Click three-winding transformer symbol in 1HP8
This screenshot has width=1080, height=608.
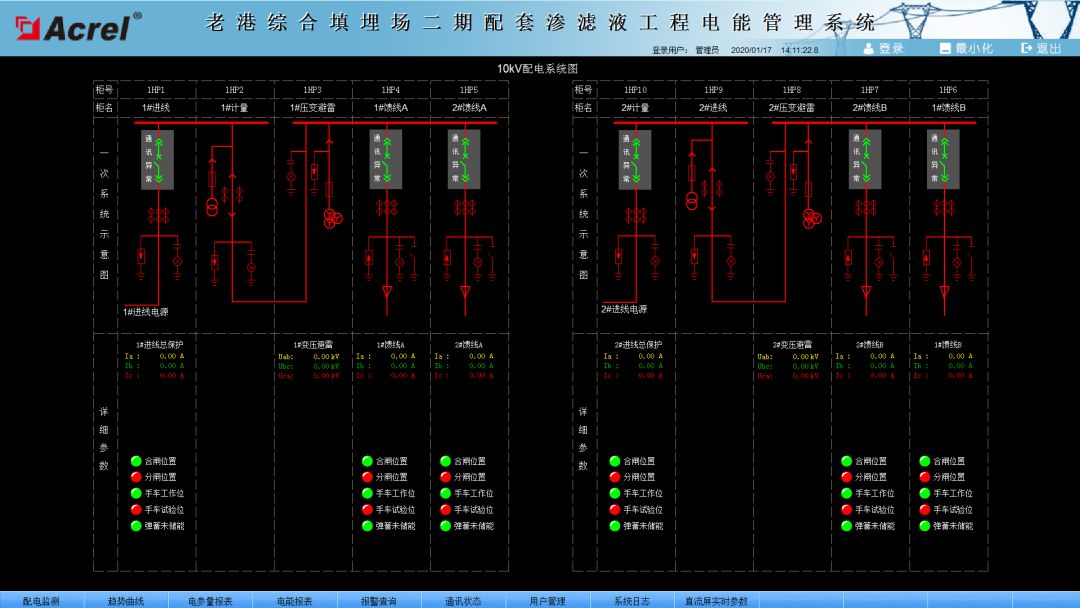811,219
